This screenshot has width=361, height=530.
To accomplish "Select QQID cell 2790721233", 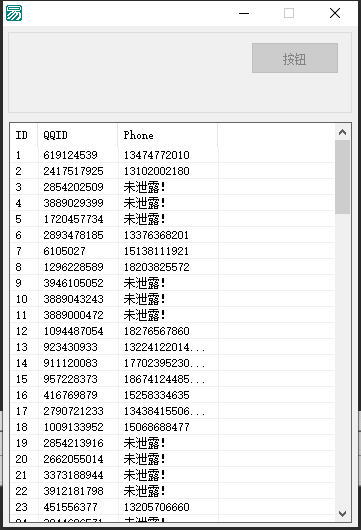I will [x=73, y=411].
